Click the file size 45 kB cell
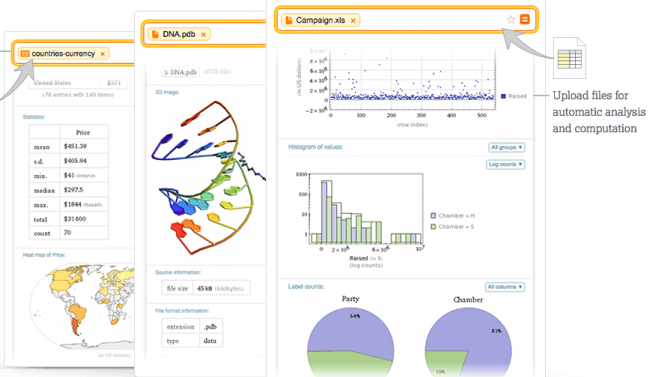 [x=221, y=288]
